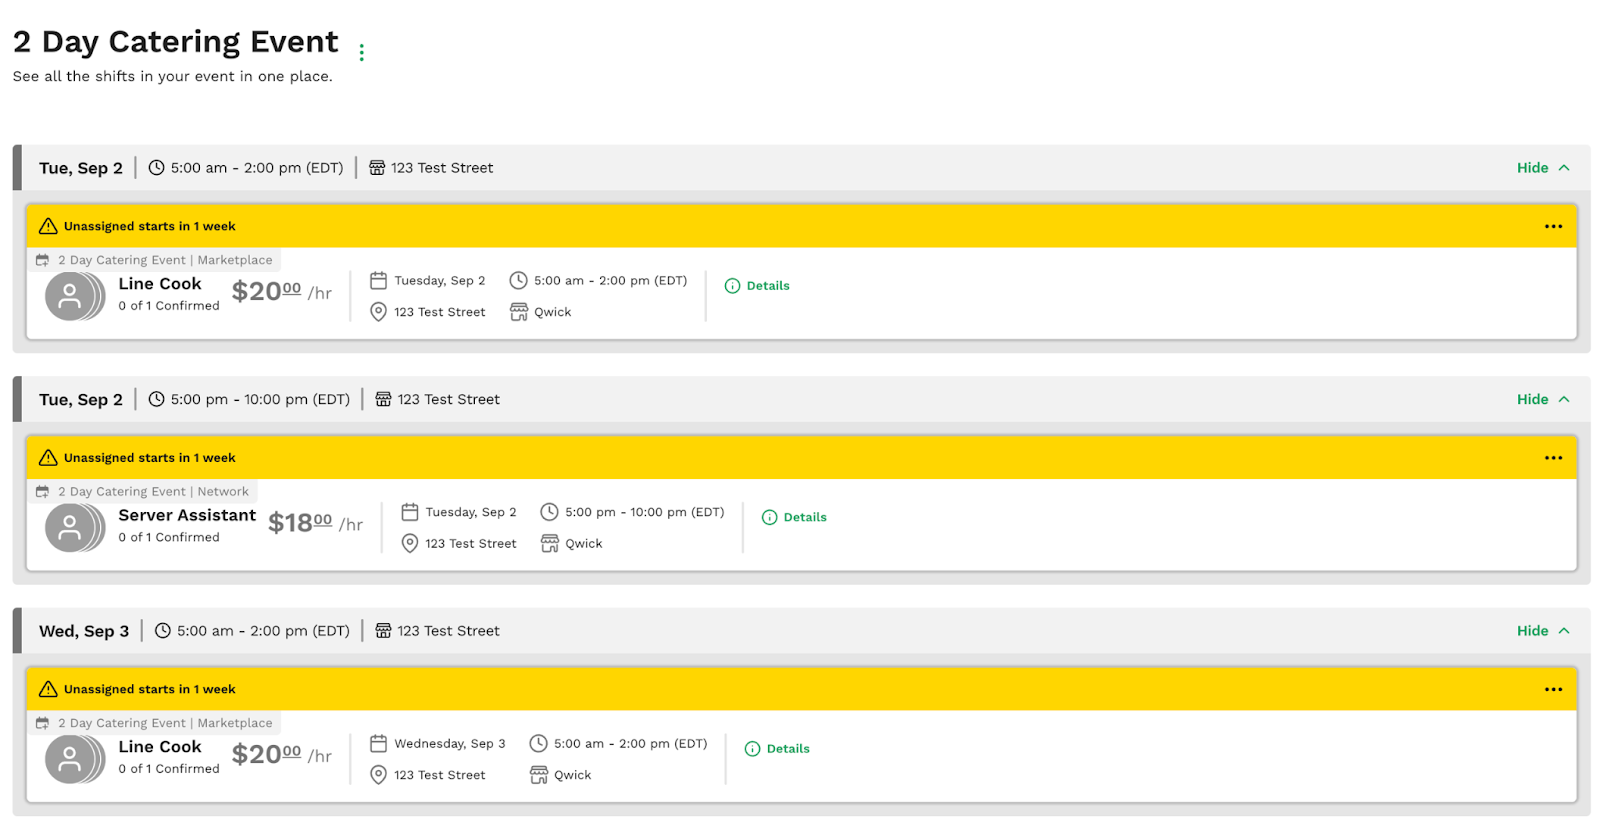Click warning triangle on Server Assistant banner
Image resolution: width=1600 pixels, height=838 pixels.
coord(48,458)
